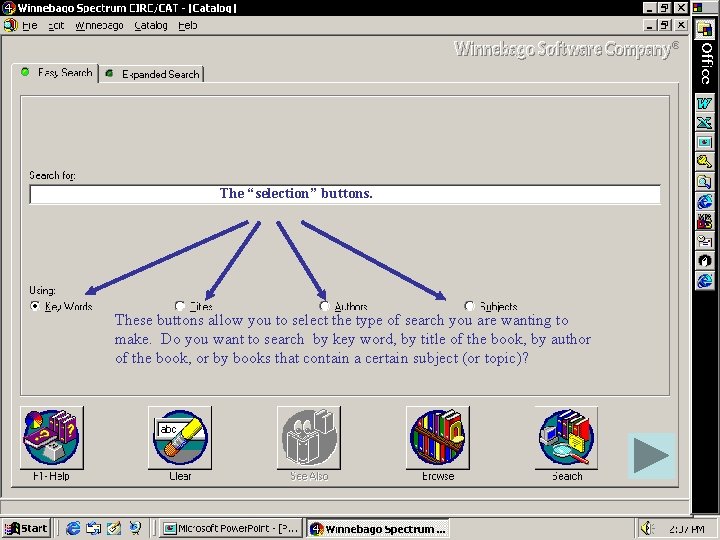Screen dimensions: 720x540
Task: Open Internet Explorer from Quick Launch
Action: [x=73, y=529]
